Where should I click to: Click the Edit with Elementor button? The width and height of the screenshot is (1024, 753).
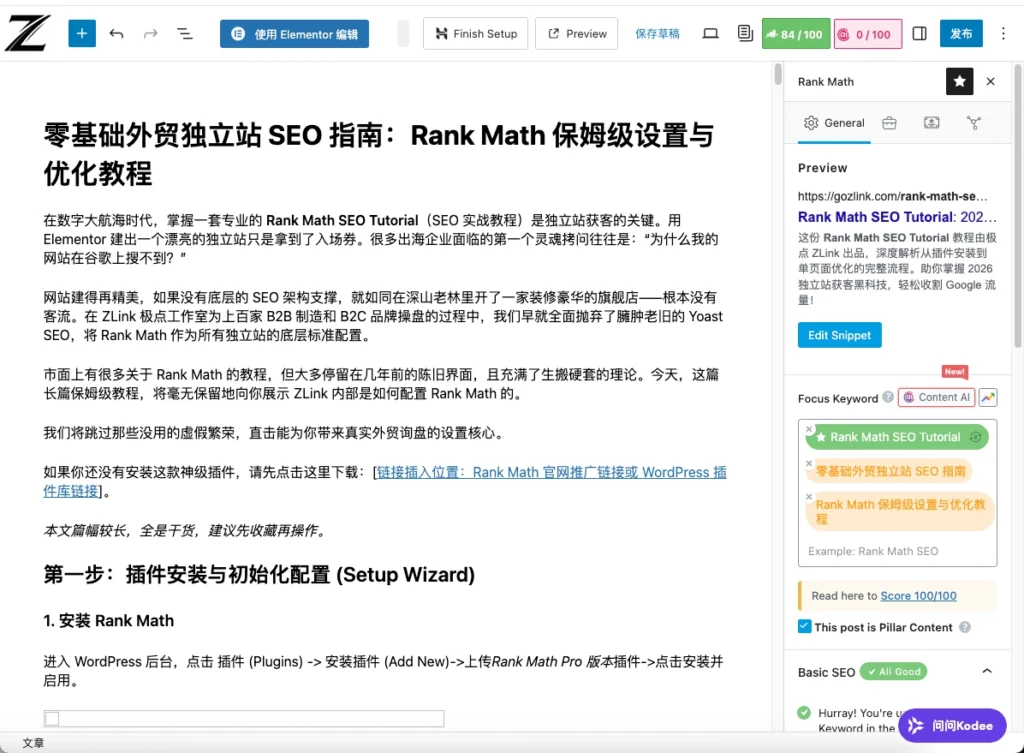tap(295, 34)
